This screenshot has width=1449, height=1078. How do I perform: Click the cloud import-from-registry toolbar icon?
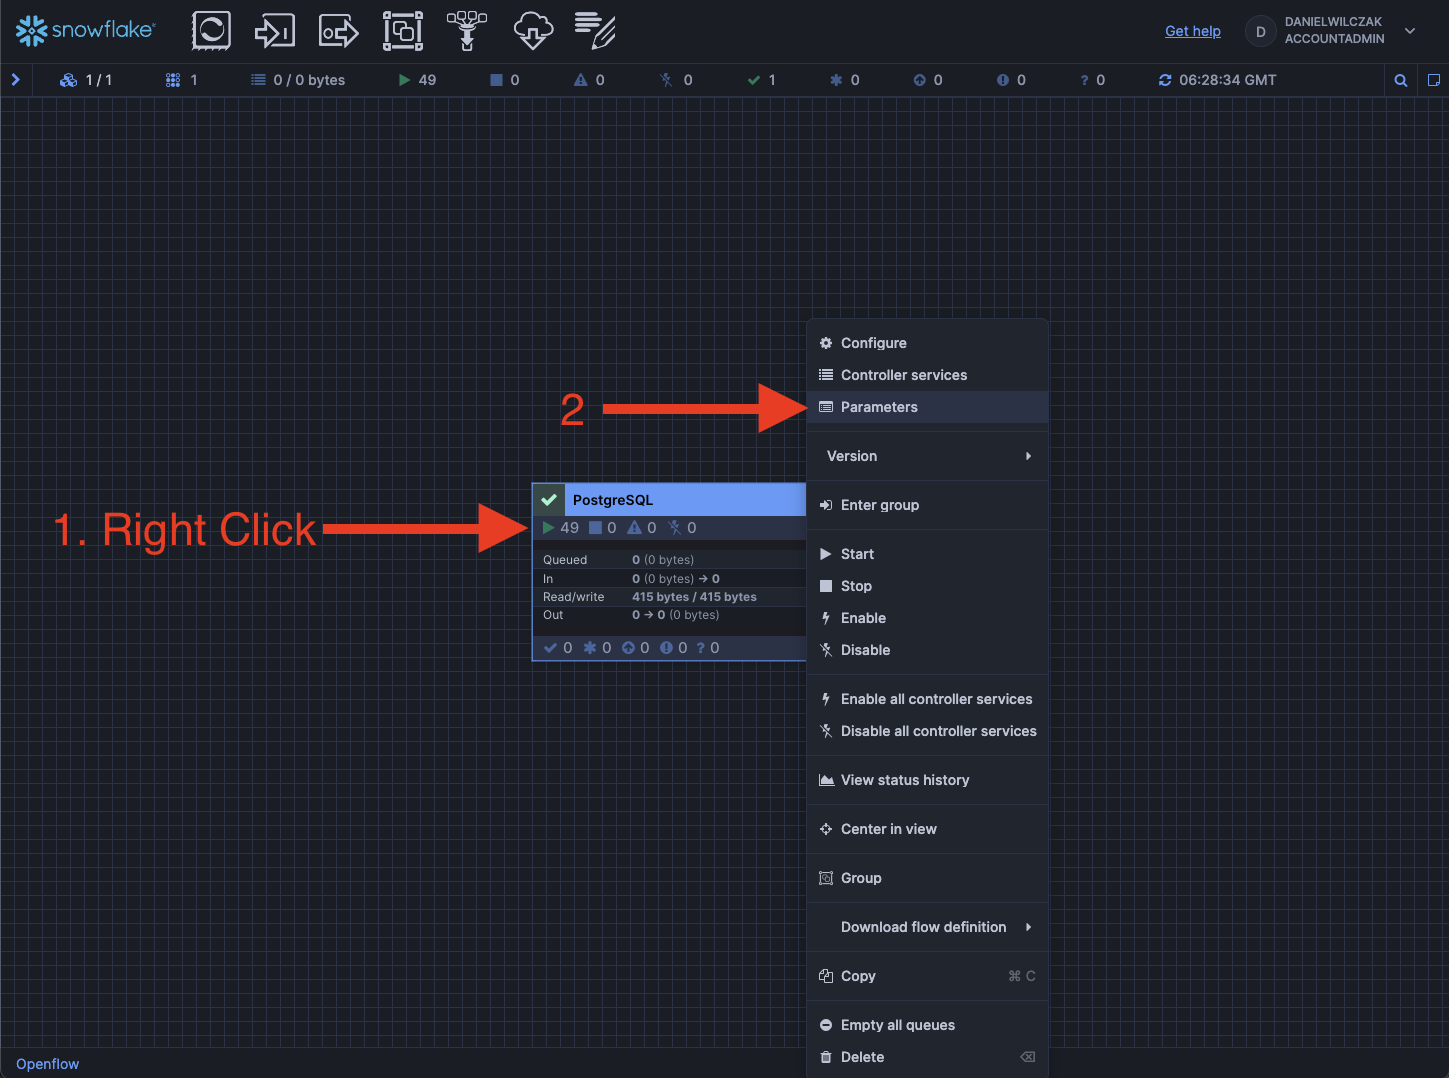(533, 31)
